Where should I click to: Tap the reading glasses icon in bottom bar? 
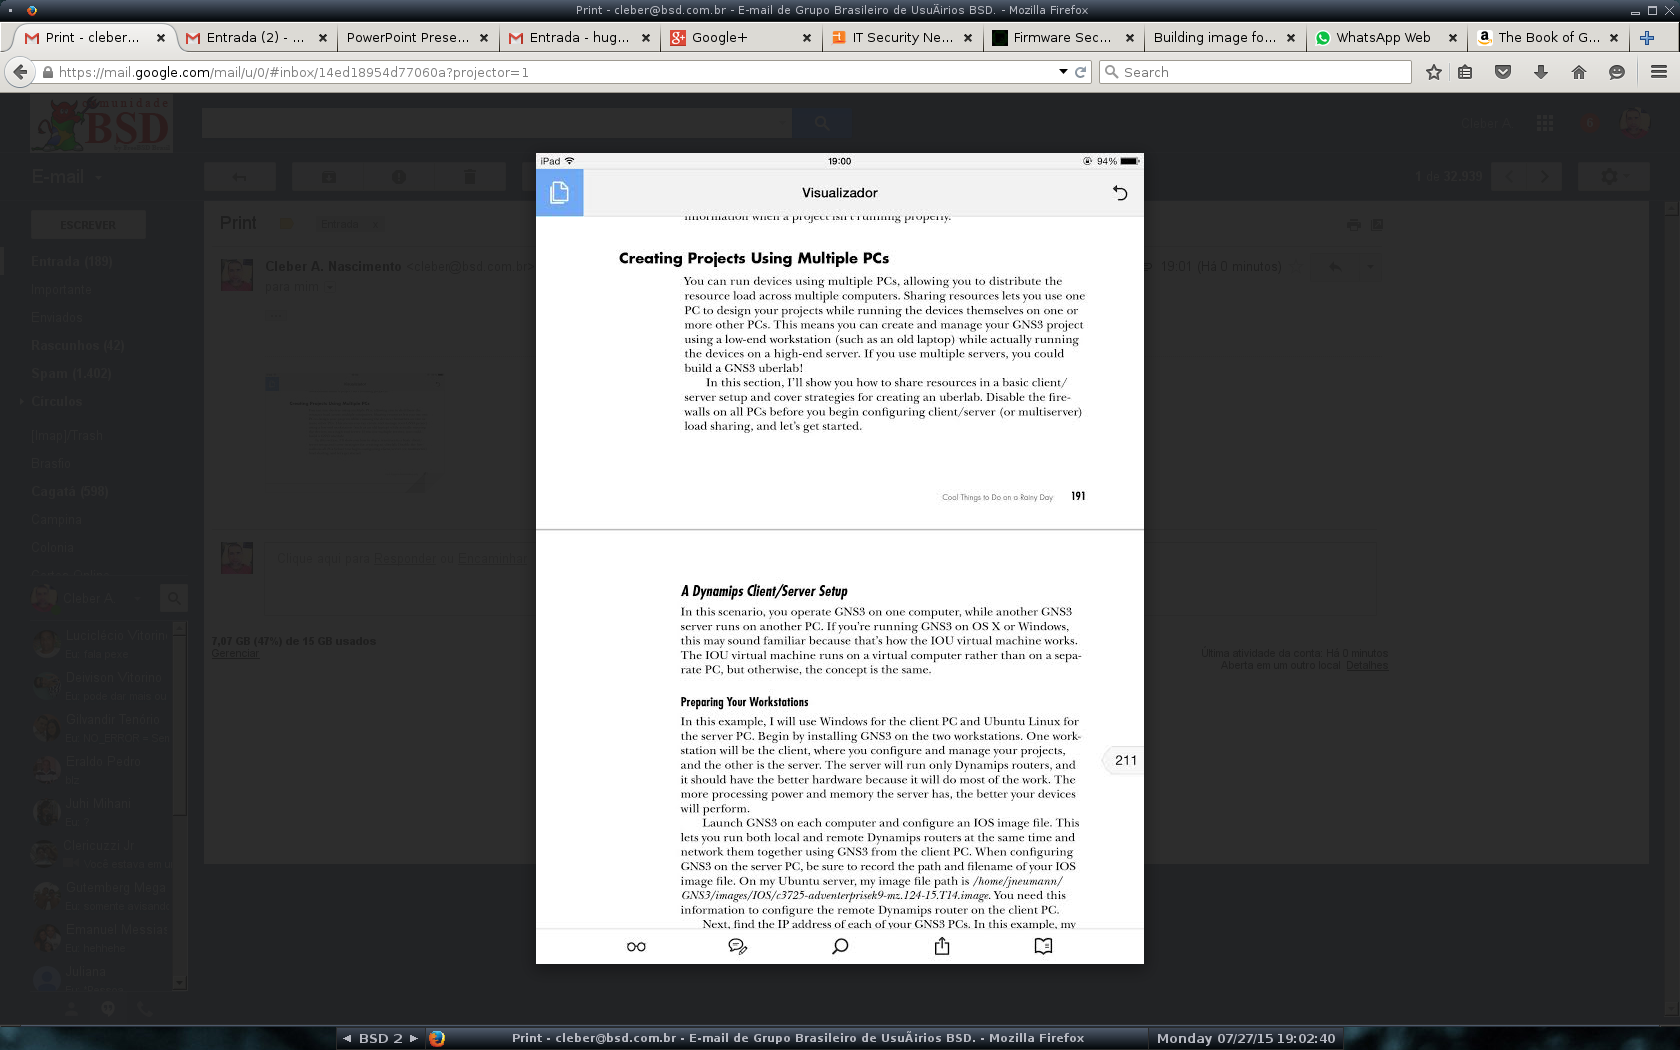point(636,946)
